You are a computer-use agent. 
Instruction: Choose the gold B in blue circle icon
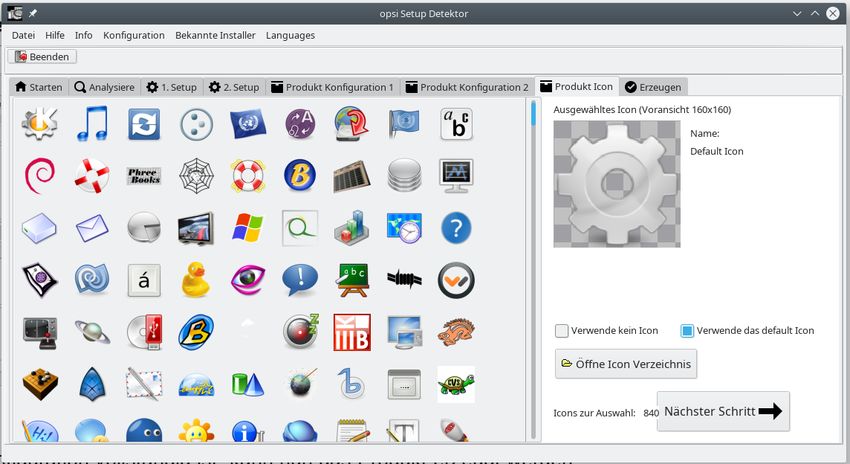tap(300, 176)
